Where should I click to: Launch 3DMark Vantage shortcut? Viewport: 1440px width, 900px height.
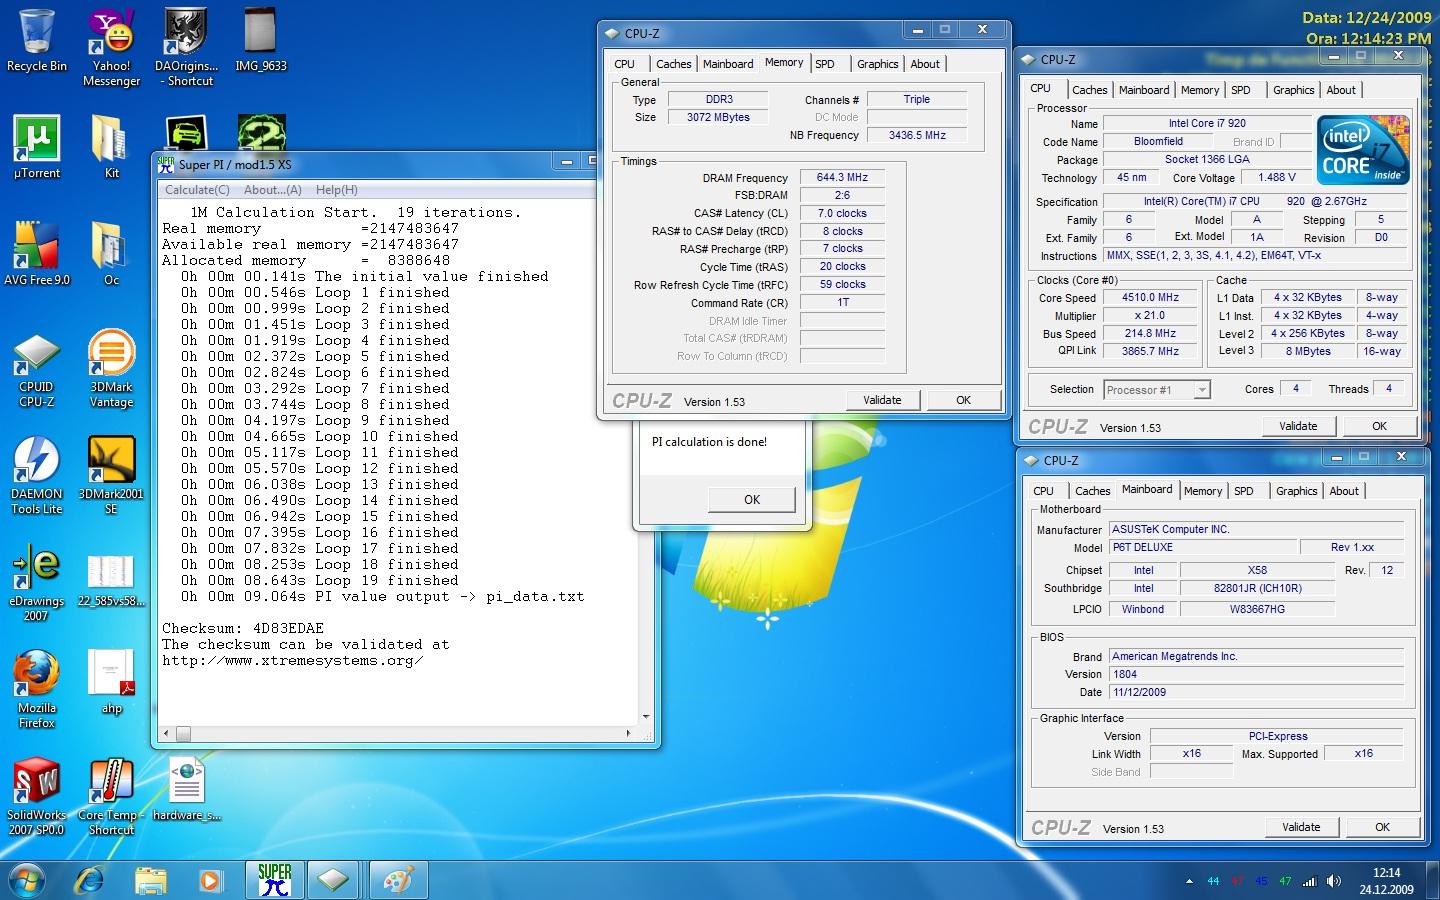(x=111, y=369)
